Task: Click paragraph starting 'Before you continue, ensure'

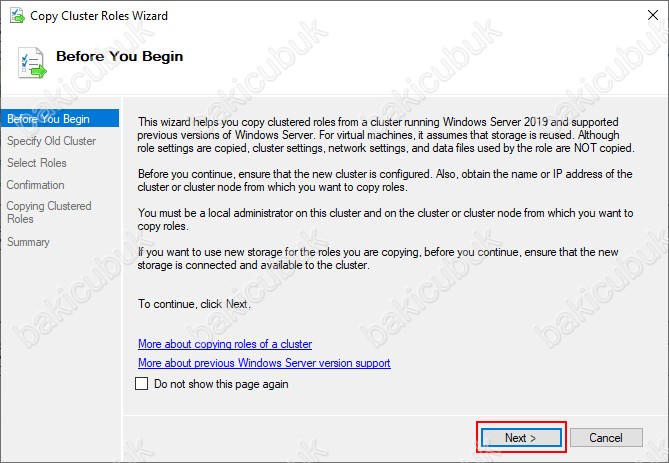Action: (385, 181)
